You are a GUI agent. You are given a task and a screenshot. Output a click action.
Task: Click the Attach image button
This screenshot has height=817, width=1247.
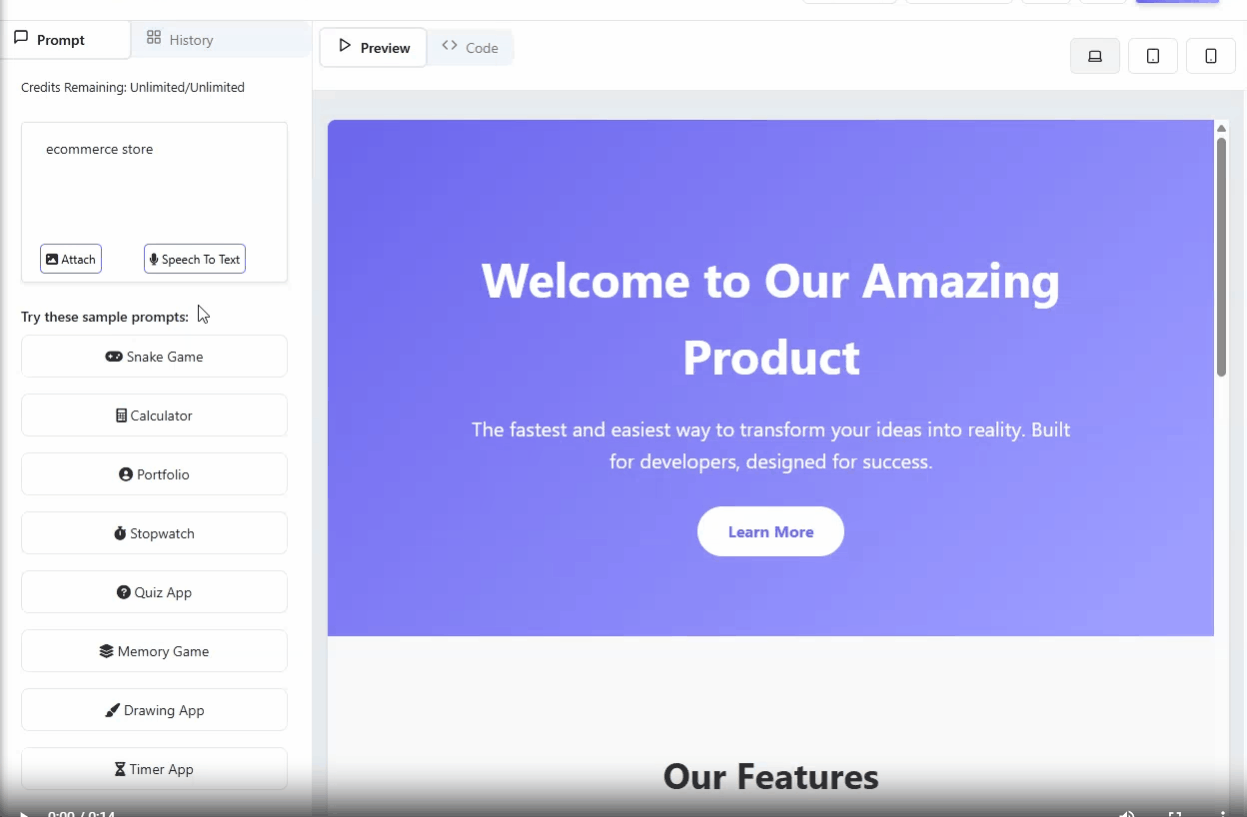pyautogui.click(x=71, y=259)
